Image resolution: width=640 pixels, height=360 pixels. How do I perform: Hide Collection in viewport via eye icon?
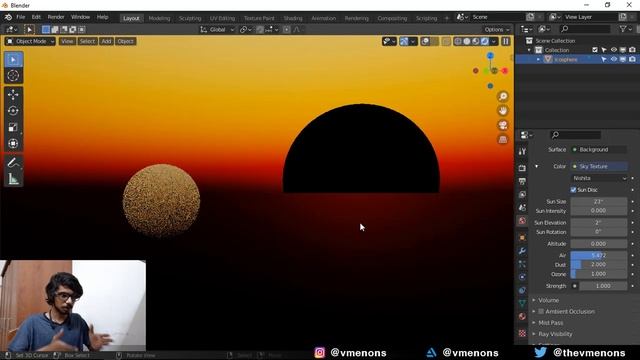click(613, 50)
